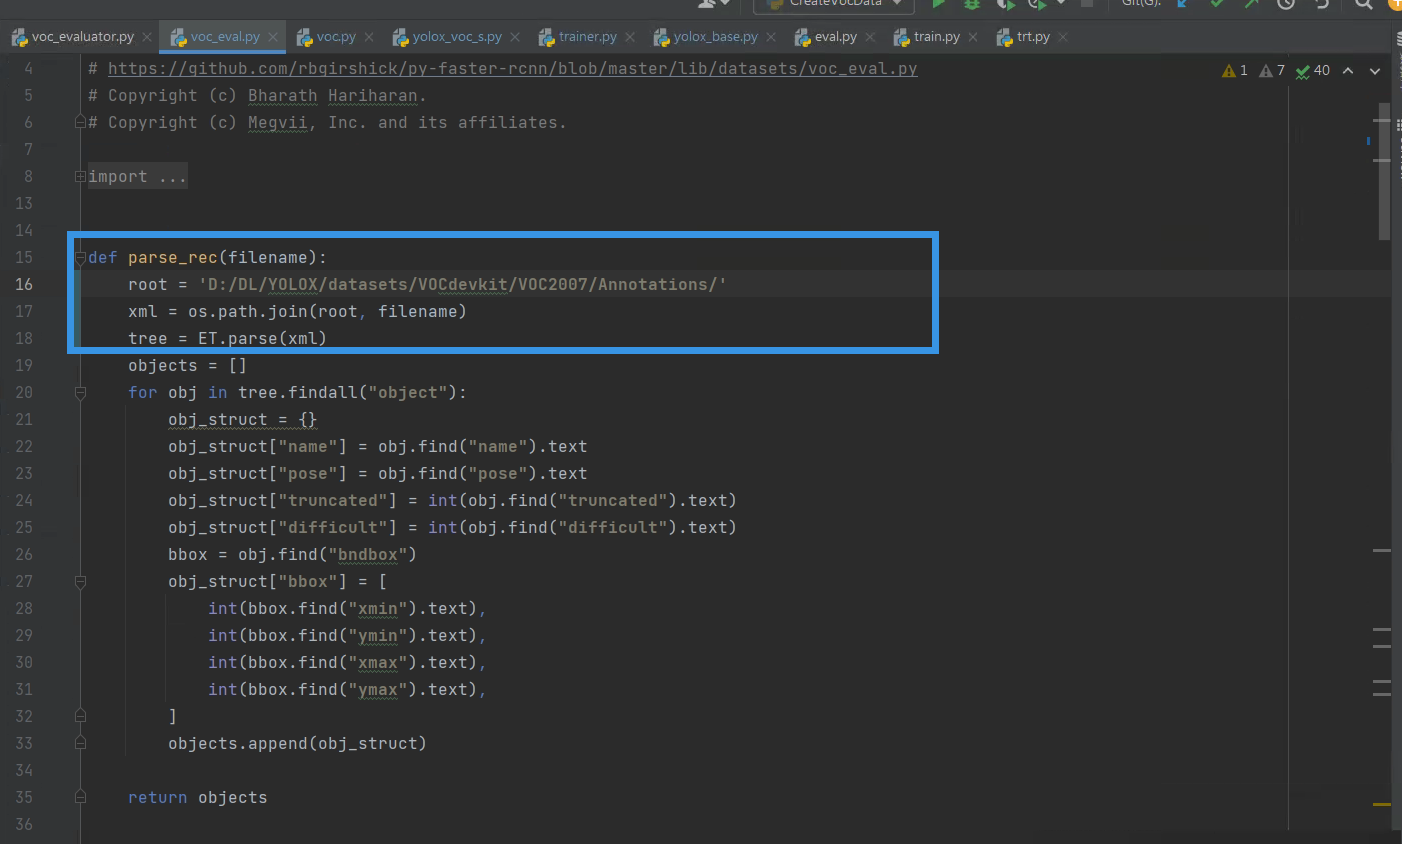Screen dimensions: 1402x844
Task: Close the train.py tab
Action: (x=973, y=37)
